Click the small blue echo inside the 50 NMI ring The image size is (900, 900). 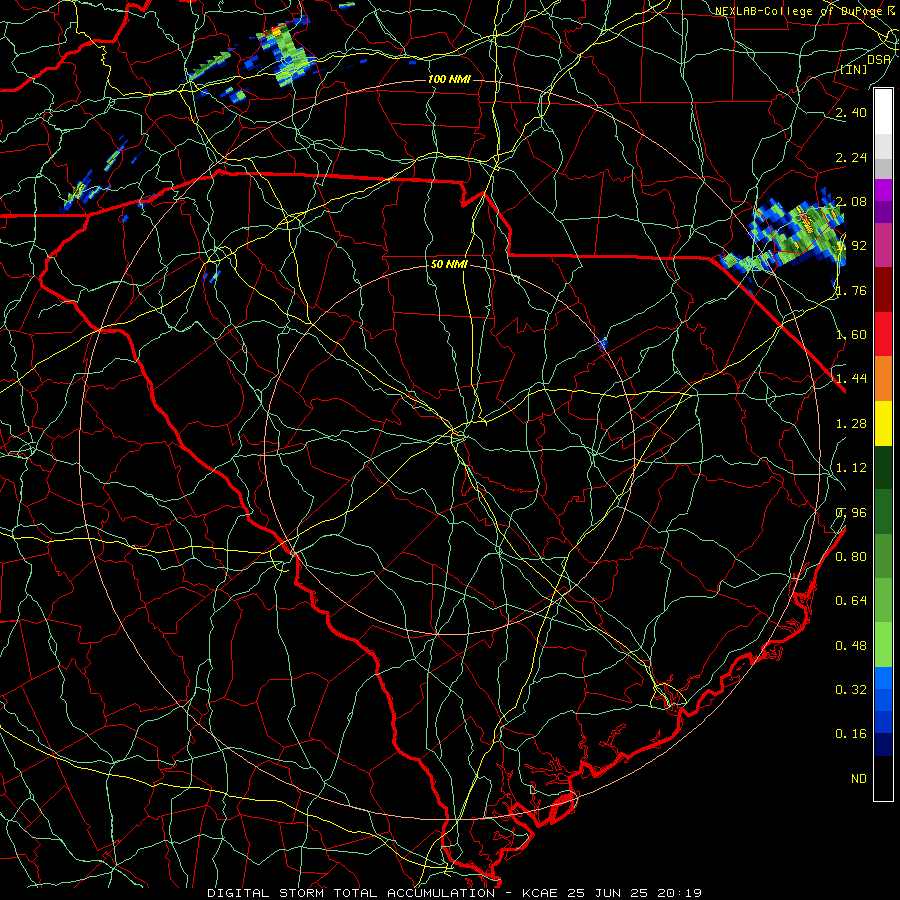(x=601, y=343)
